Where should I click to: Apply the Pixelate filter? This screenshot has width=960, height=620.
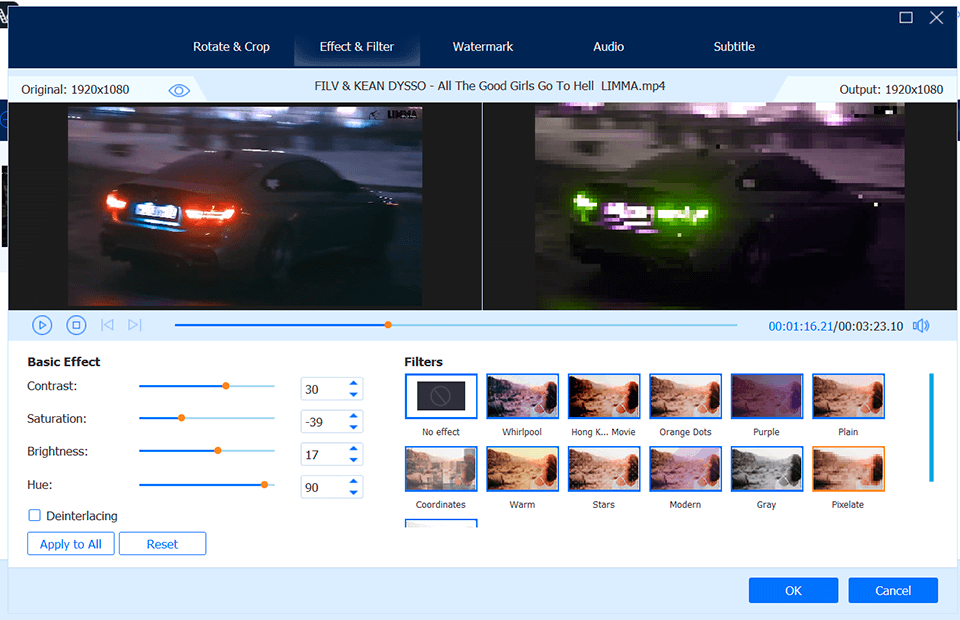point(848,469)
